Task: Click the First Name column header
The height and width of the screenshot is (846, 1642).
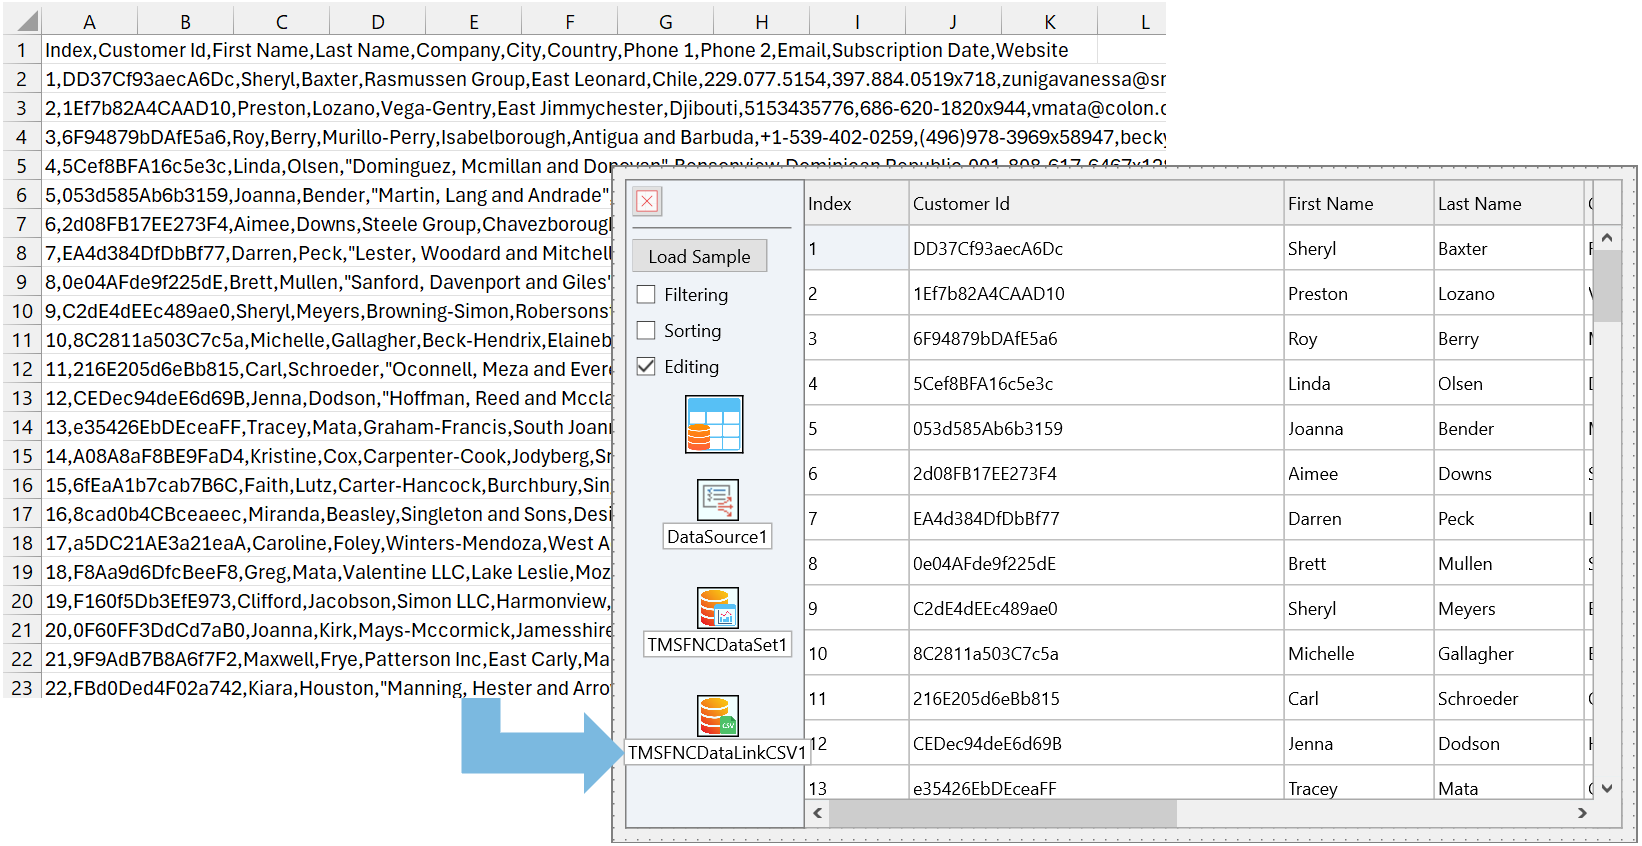Action: 1358,203
